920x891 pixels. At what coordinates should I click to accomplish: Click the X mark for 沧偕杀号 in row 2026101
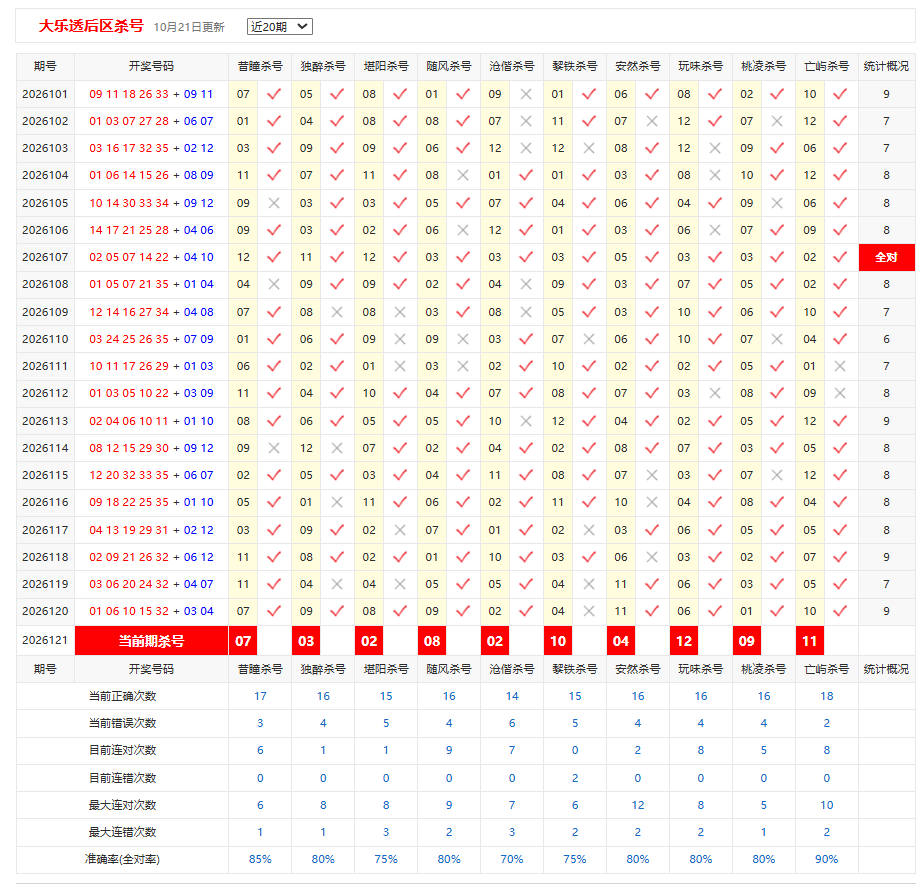(526, 94)
